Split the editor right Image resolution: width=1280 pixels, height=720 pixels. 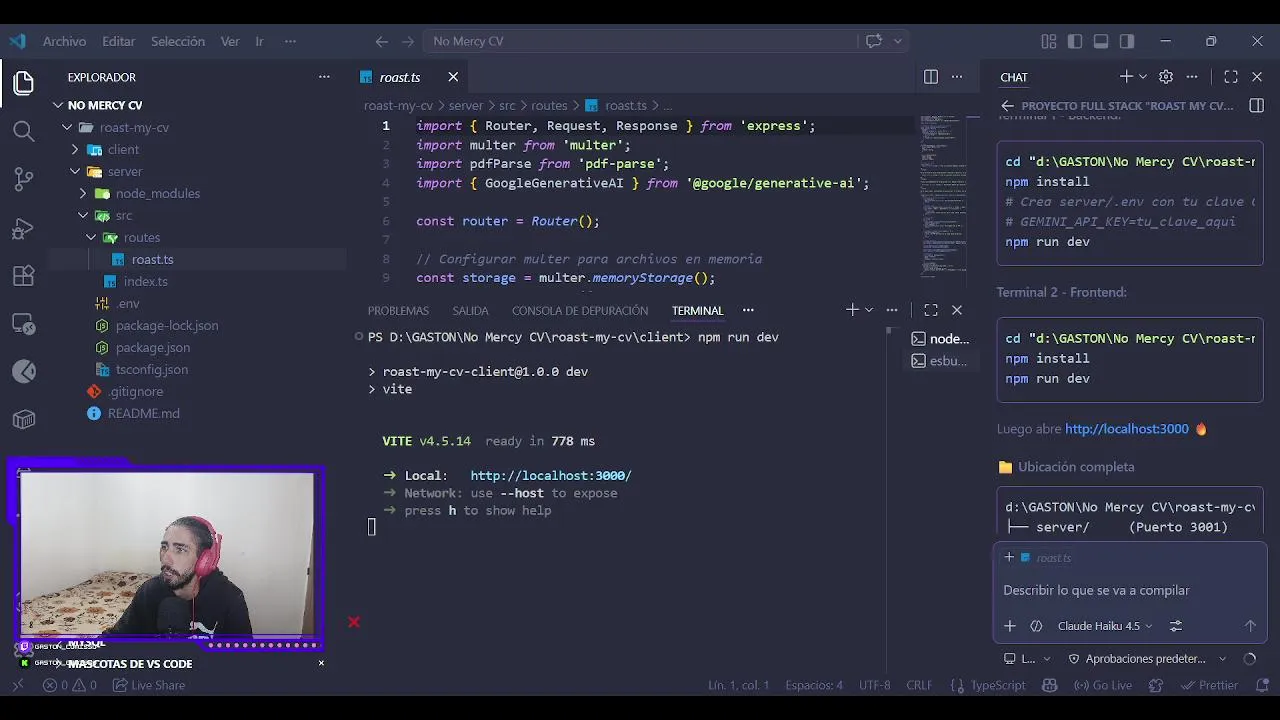click(x=931, y=77)
